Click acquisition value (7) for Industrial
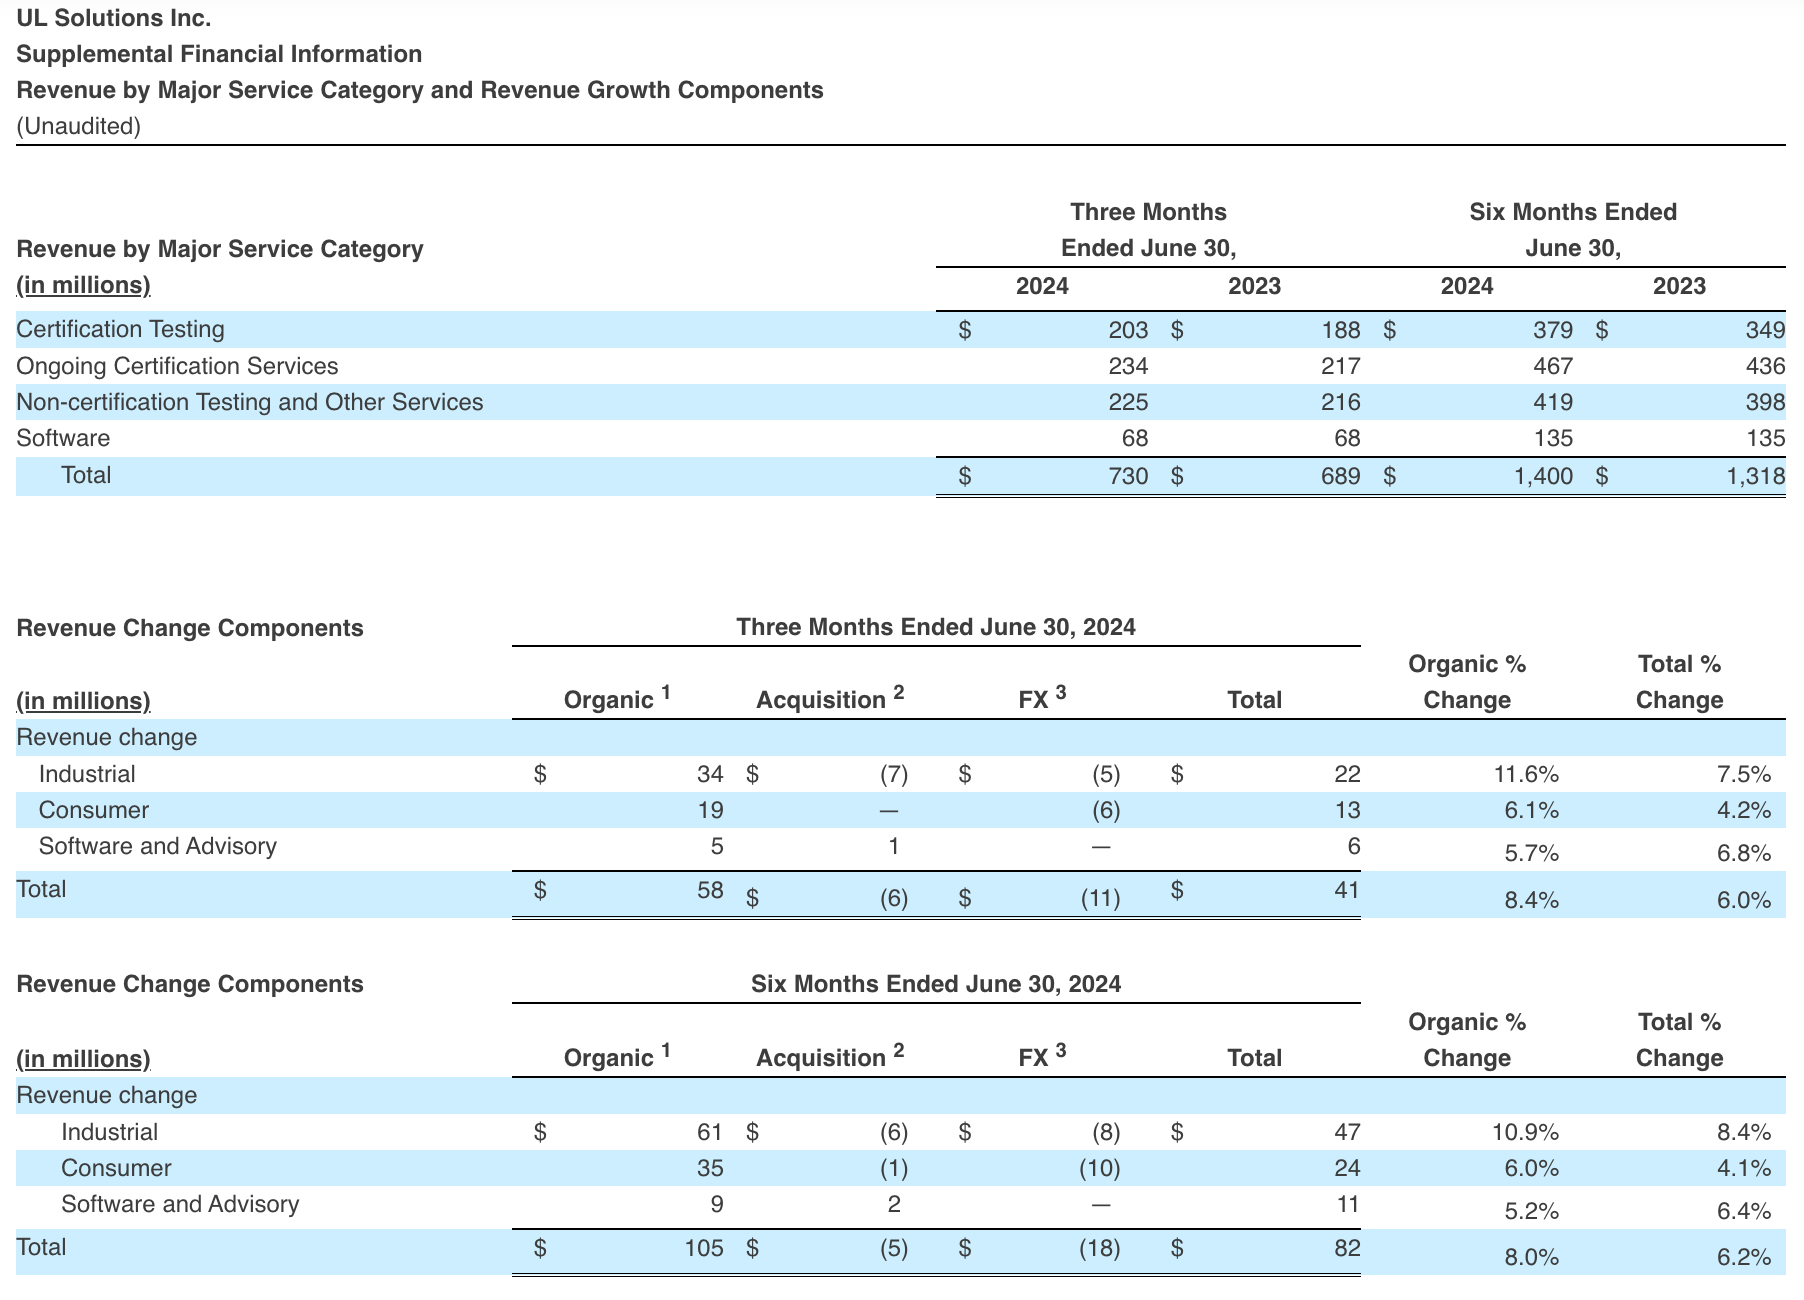1804x1300 pixels. tap(894, 774)
